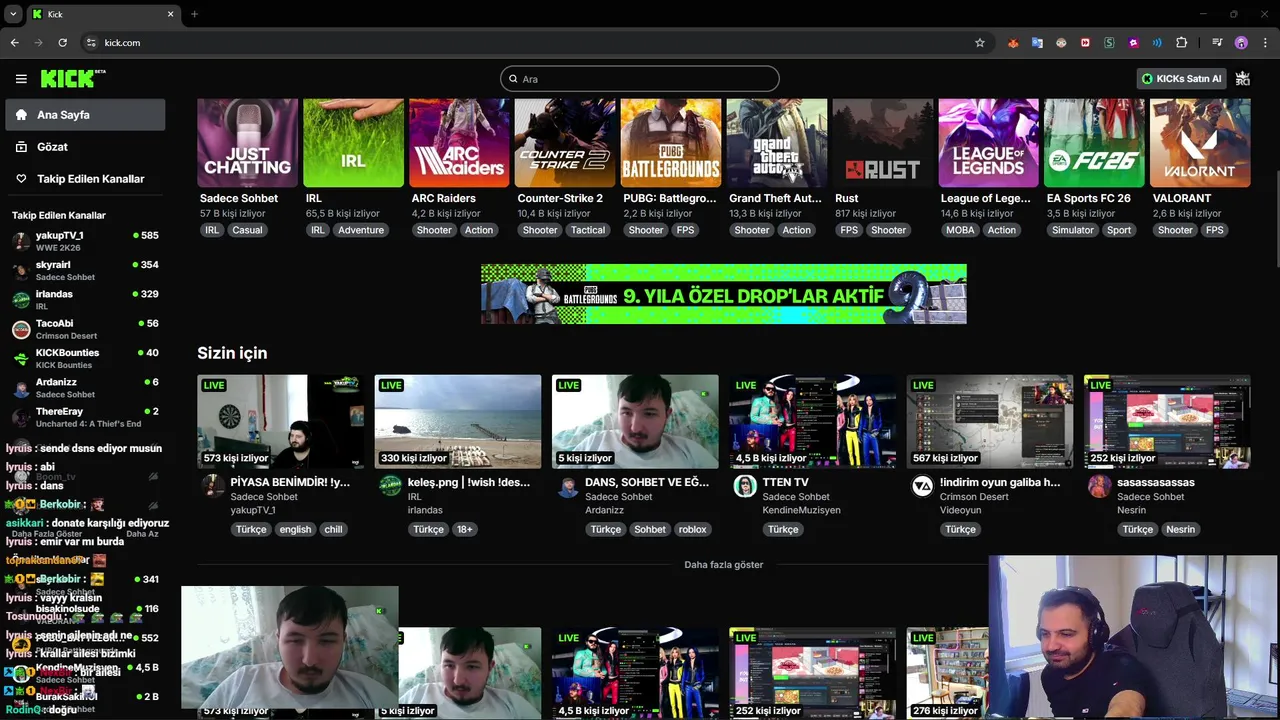Switch to the Kick browser tab
The width and height of the screenshot is (1280, 720).
click(x=102, y=14)
